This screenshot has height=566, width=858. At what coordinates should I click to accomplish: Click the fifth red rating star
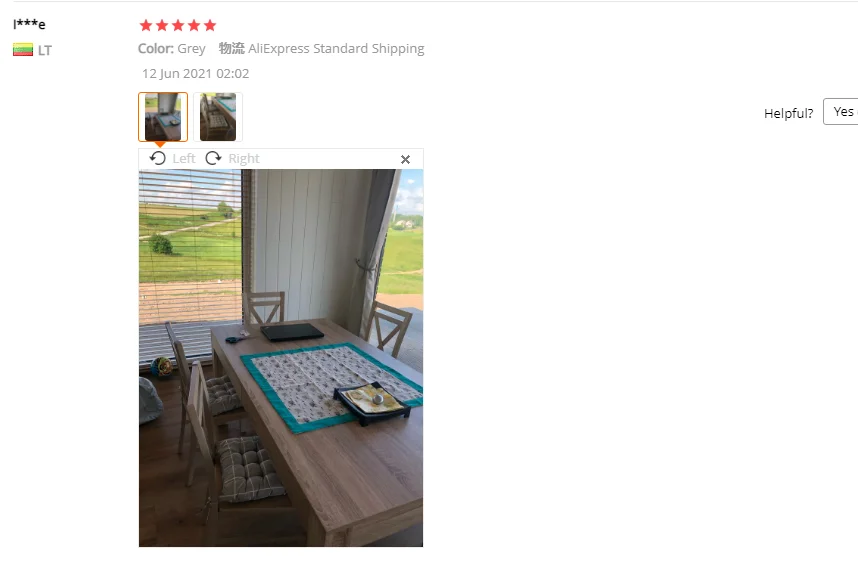[210, 25]
